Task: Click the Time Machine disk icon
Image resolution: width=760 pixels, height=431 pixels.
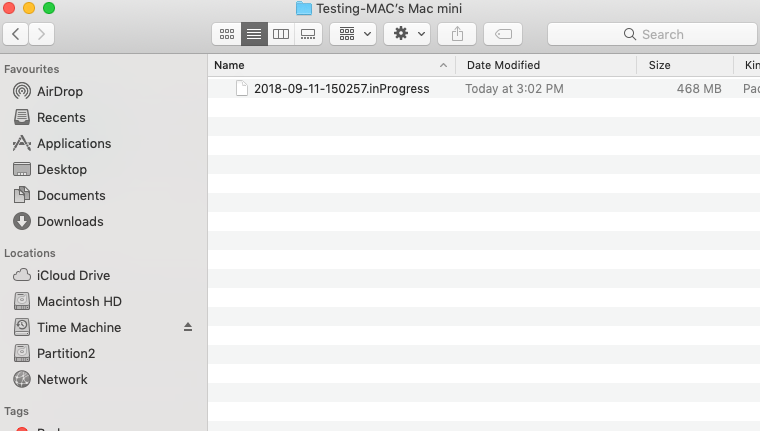Action: click(22, 327)
